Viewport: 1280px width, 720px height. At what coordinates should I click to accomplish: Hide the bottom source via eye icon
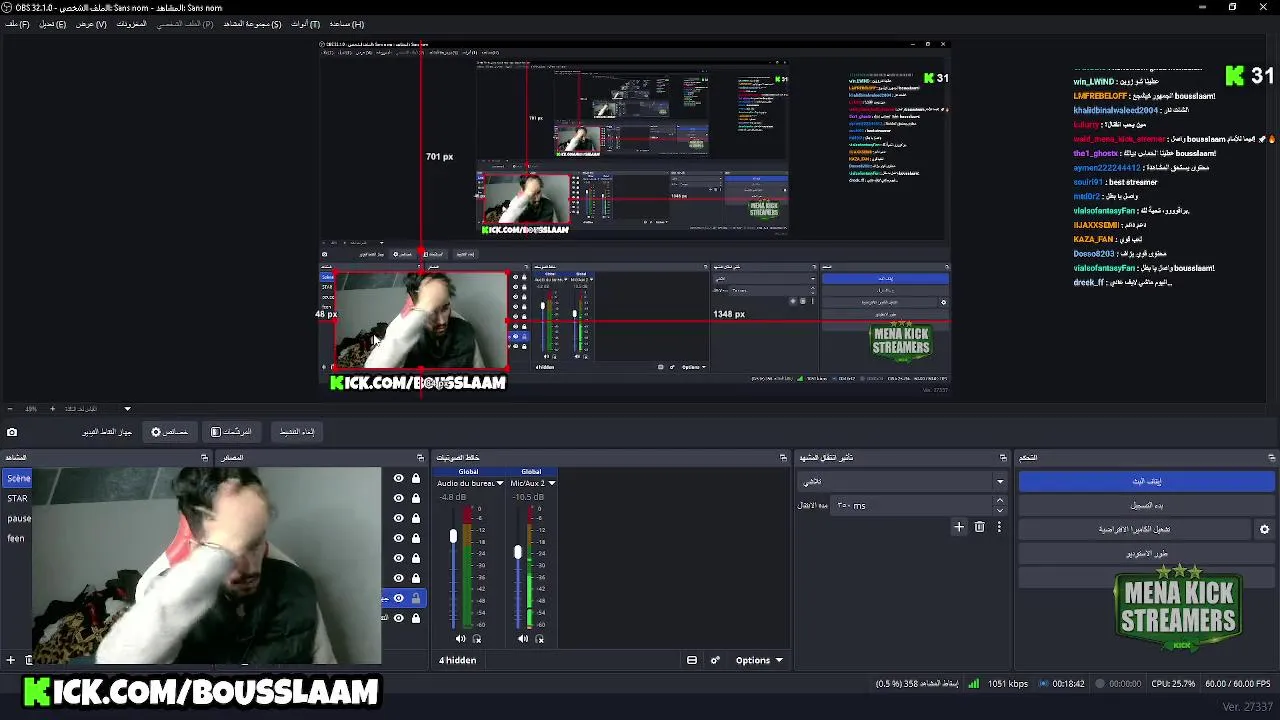coord(399,618)
